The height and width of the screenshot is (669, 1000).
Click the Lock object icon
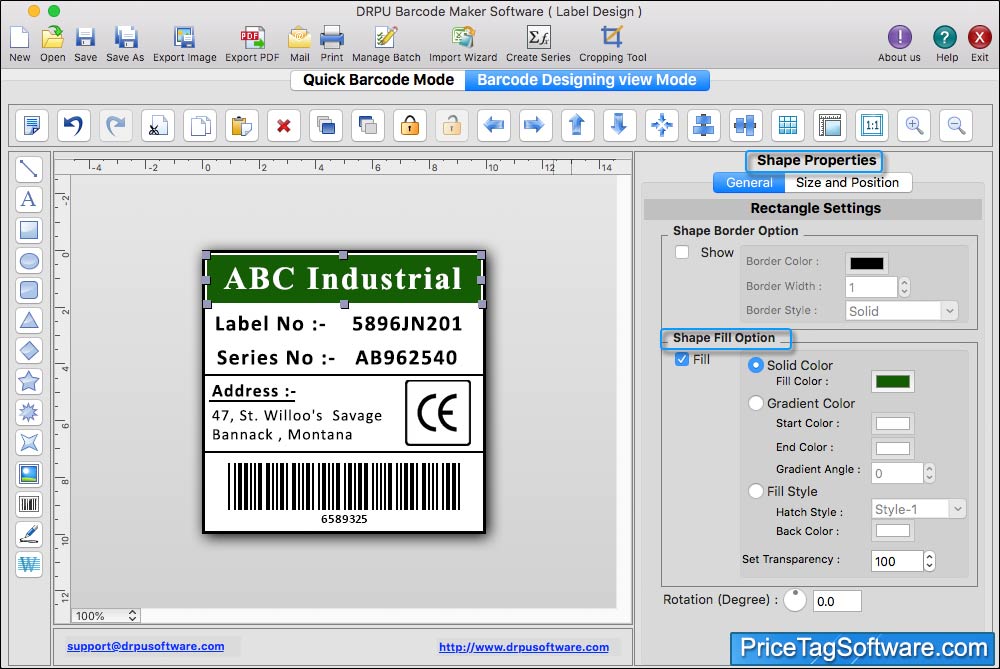410,125
